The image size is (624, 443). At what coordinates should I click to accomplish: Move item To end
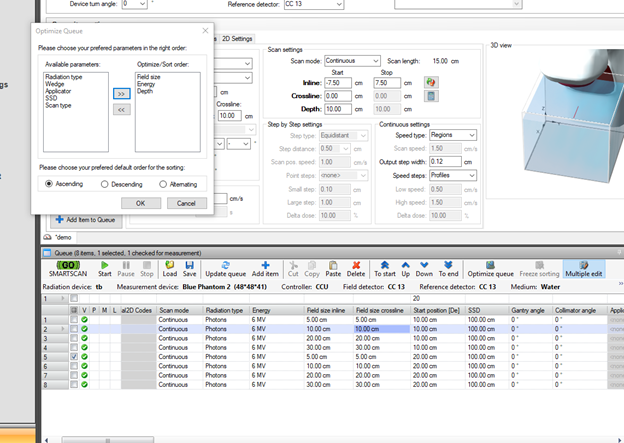448,269
